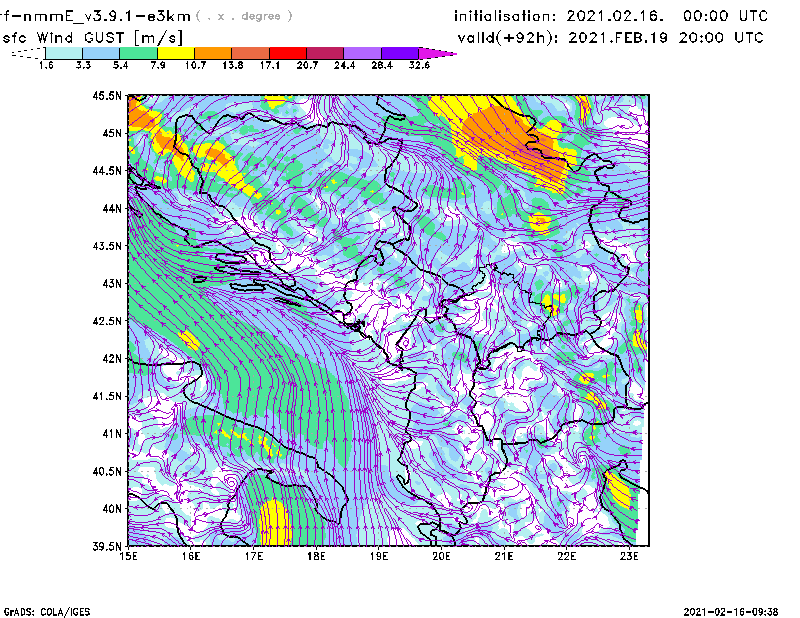Click the magenta arrow end of legend
This screenshot has height=618, width=800.
[437, 53]
